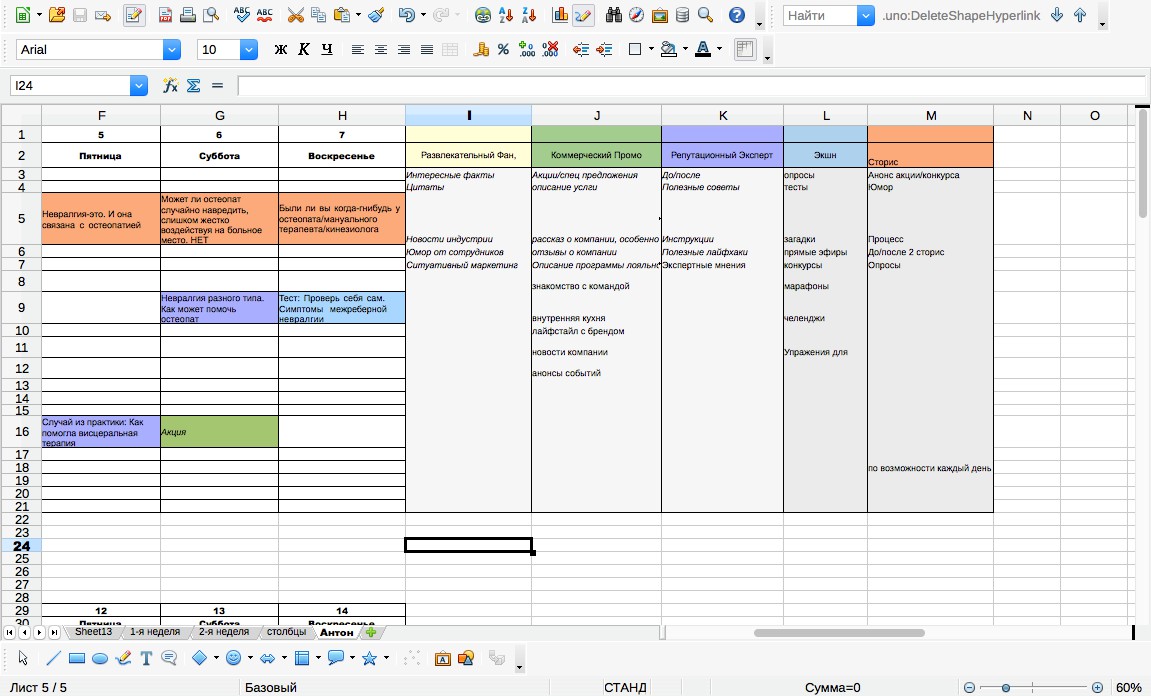Open the Gallery picture icon
1151x696 pixels.
pyautogui.click(x=659, y=15)
